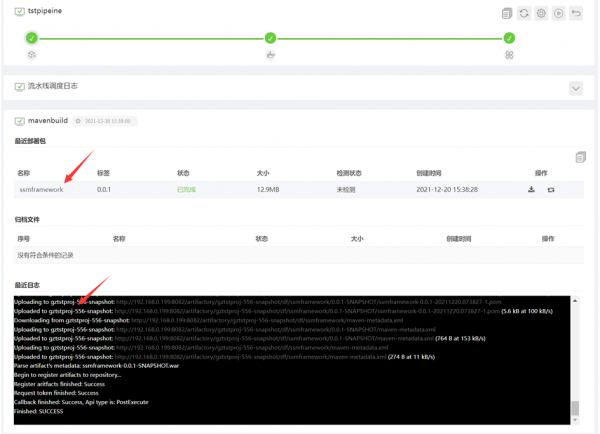This screenshot has width=600, height=434.
Task: Click the deploy icon under the middle stage
Action: (271, 55)
